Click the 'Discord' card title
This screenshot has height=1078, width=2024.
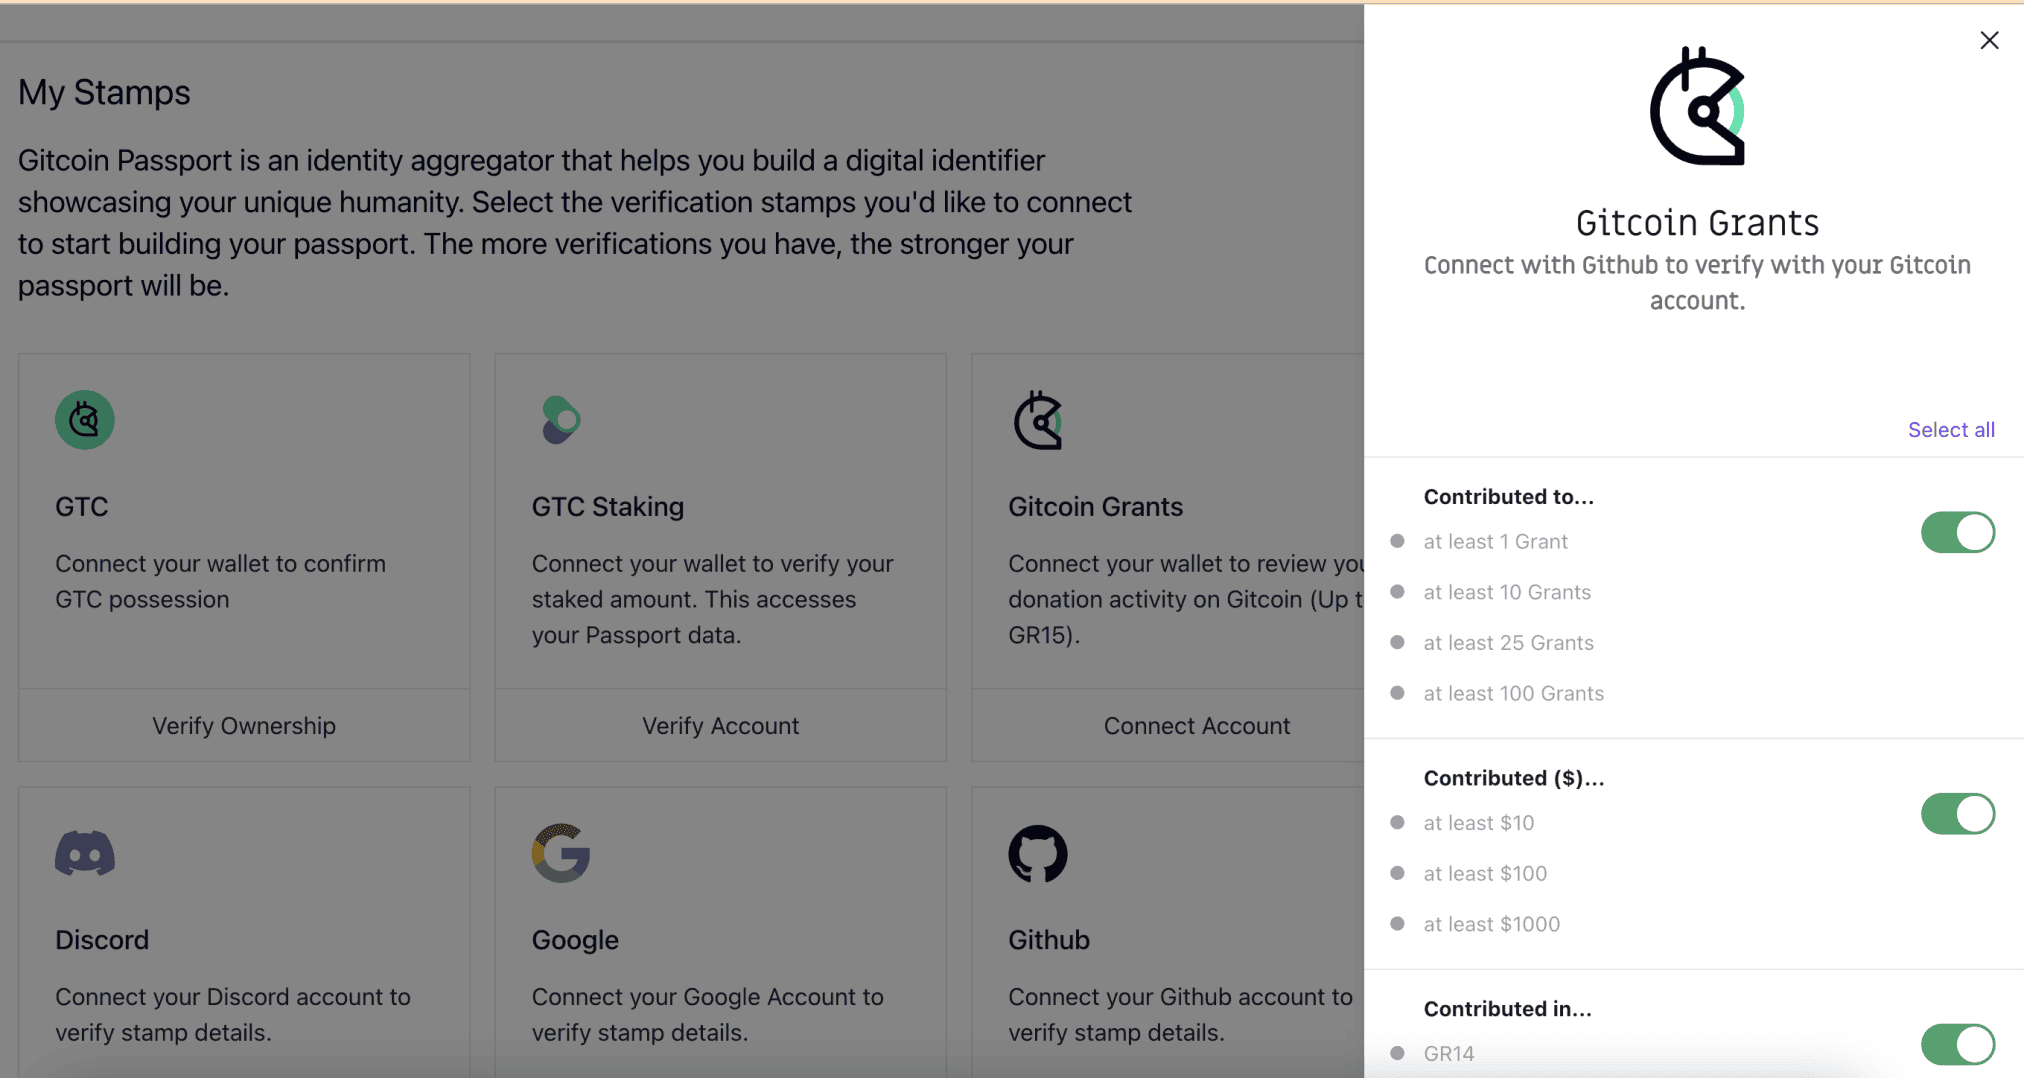click(x=102, y=940)
